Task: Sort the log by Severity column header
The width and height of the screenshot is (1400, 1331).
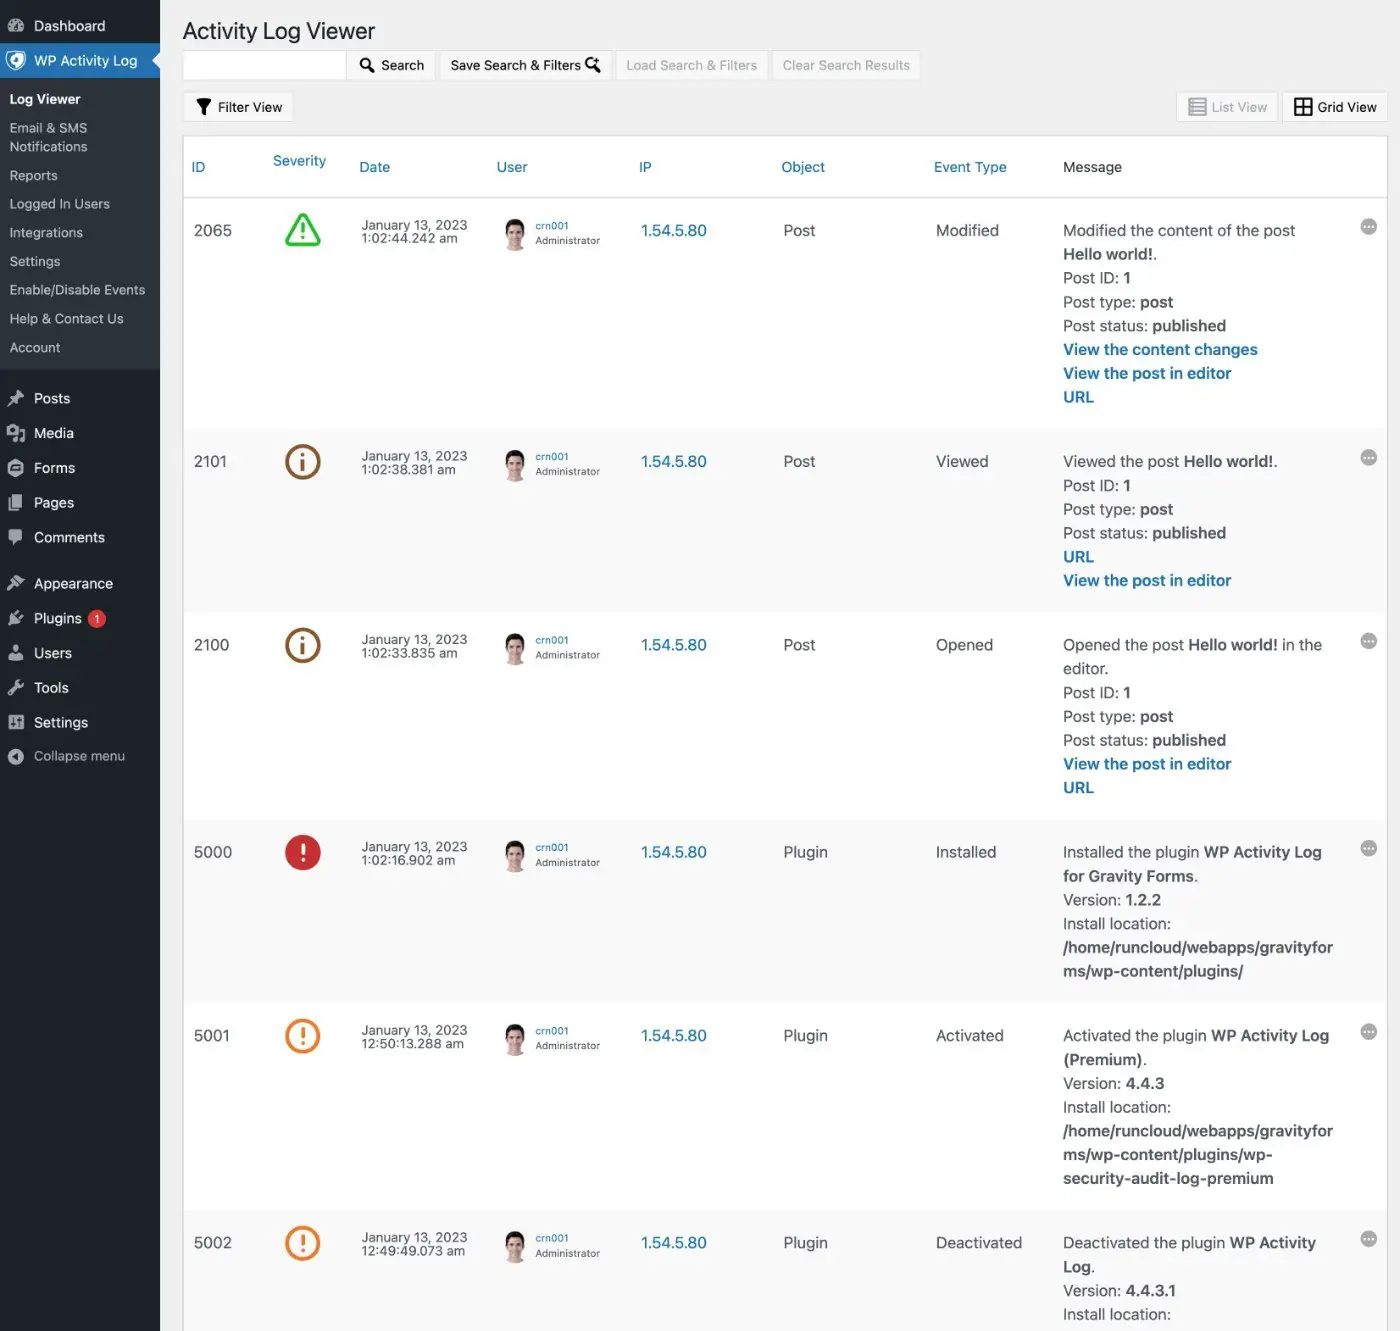Action: click(x=299, y=161)
